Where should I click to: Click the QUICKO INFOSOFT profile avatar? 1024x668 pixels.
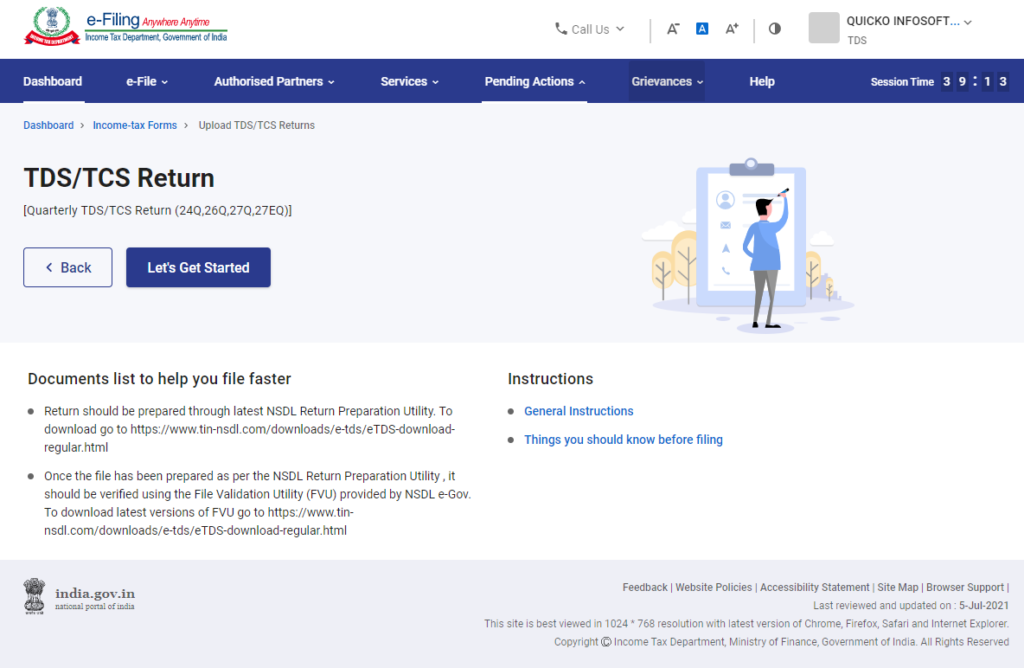823,28
